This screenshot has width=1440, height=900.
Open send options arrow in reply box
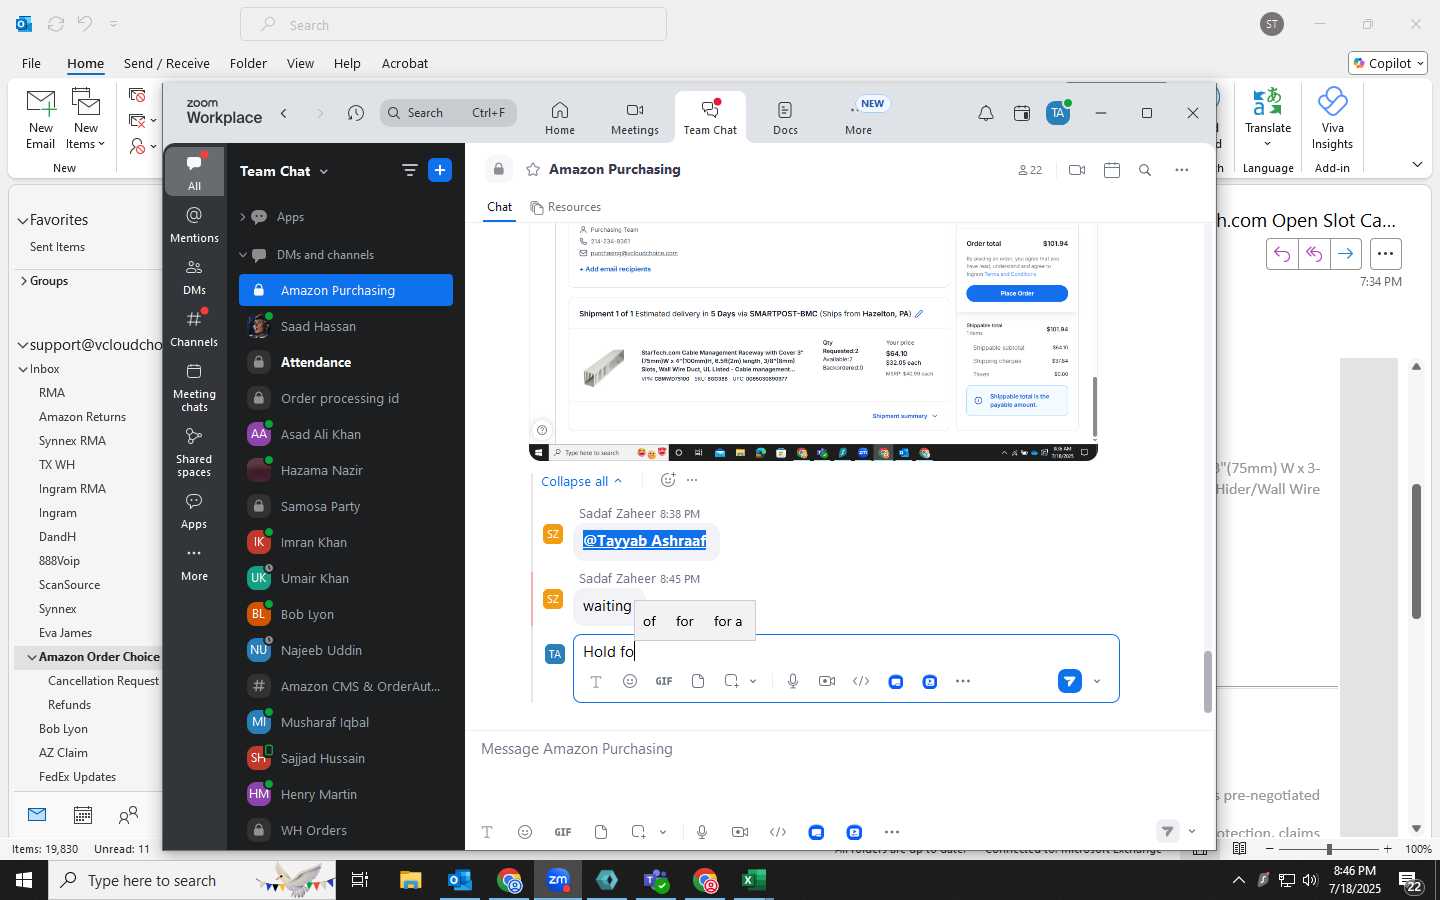click(1097, 682)
